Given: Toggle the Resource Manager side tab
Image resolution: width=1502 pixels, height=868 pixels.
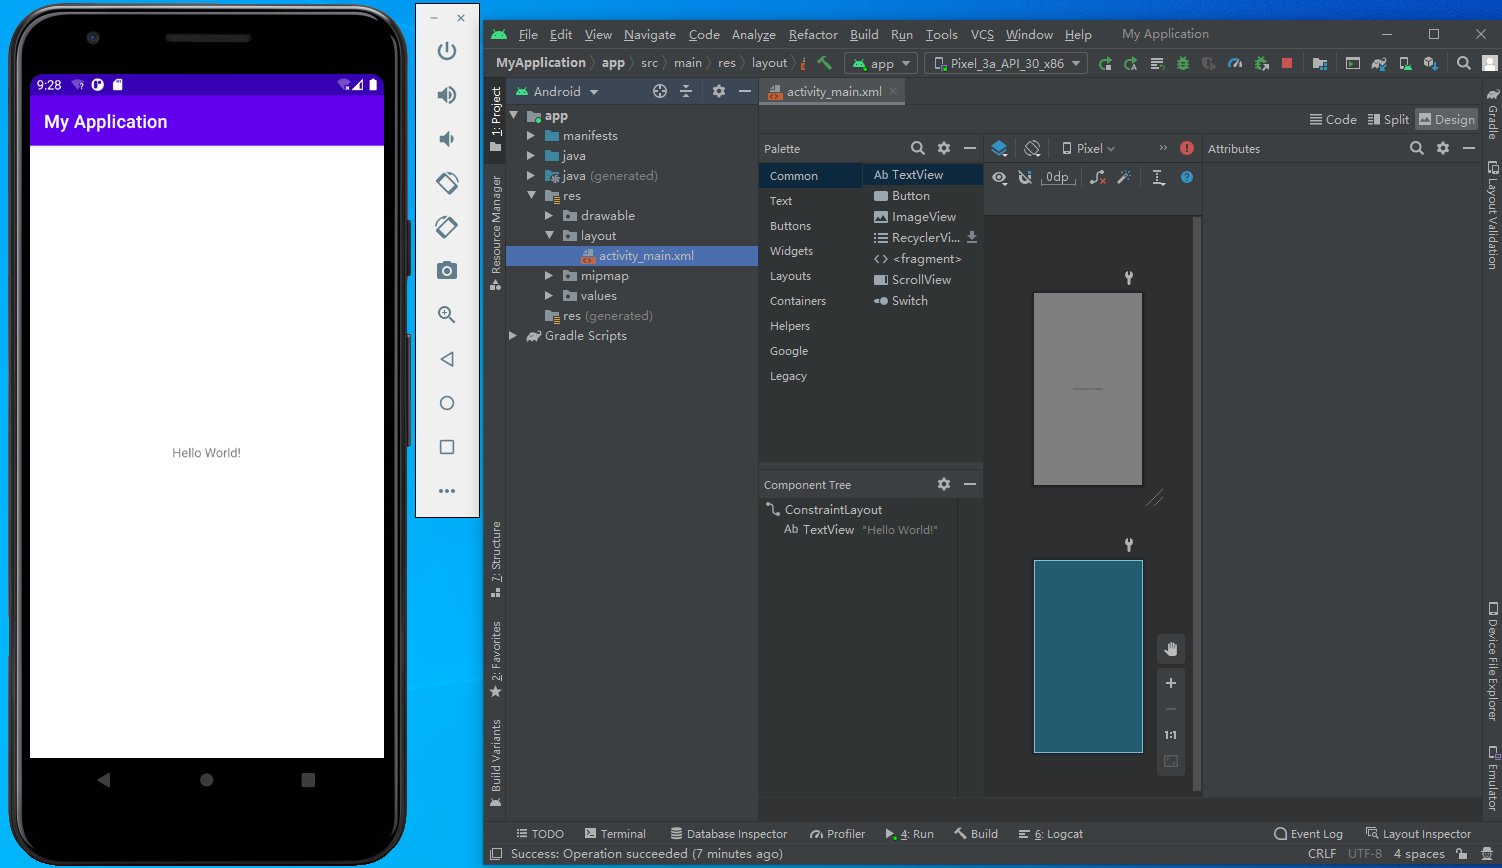Looking at the screenshot, I should click(495, 232).
